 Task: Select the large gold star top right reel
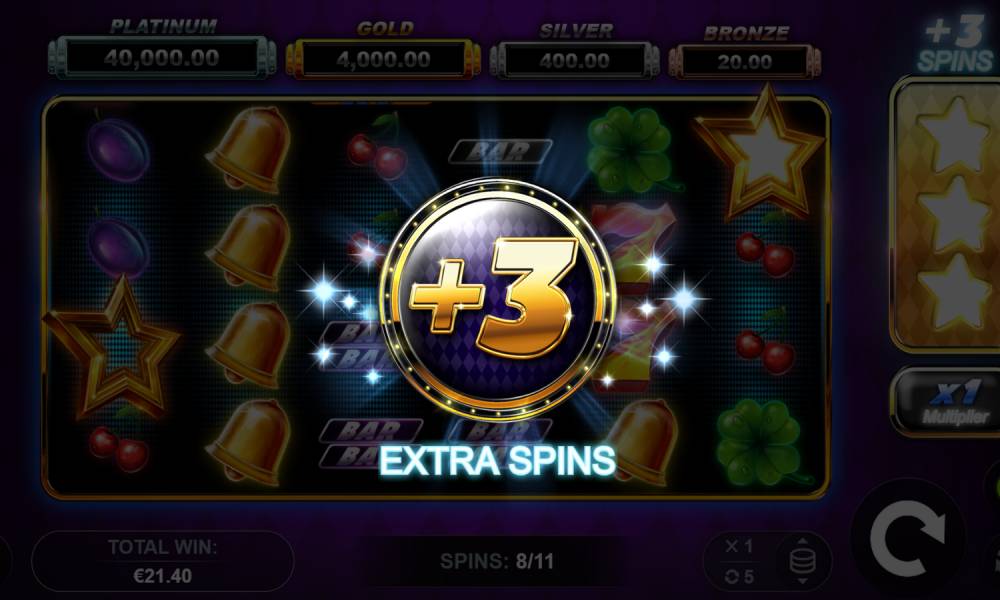tap(759, 153)
